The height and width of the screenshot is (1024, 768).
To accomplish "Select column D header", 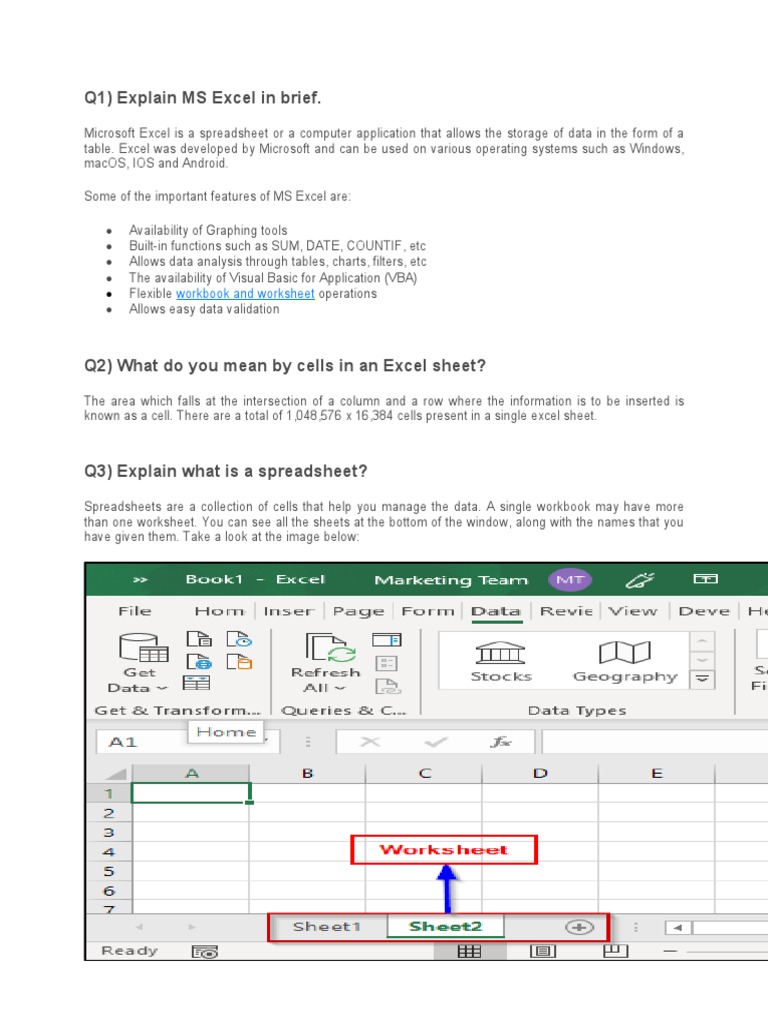I will click(540, 774).
